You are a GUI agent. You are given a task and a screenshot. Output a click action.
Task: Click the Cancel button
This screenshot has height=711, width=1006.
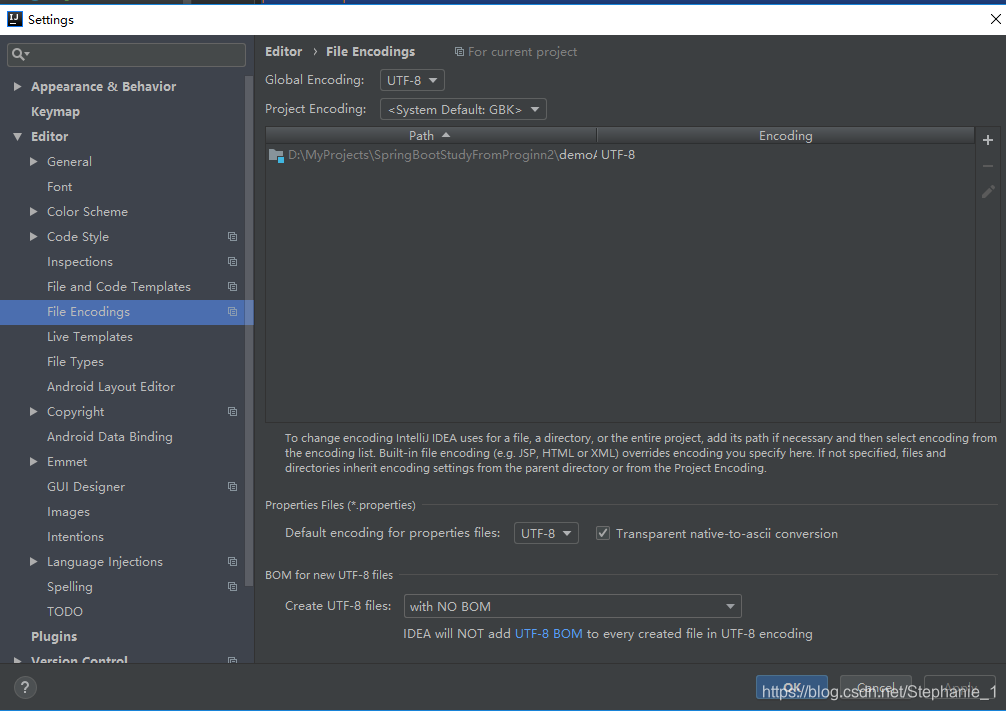pyautogui.click(x=876, y=687)
